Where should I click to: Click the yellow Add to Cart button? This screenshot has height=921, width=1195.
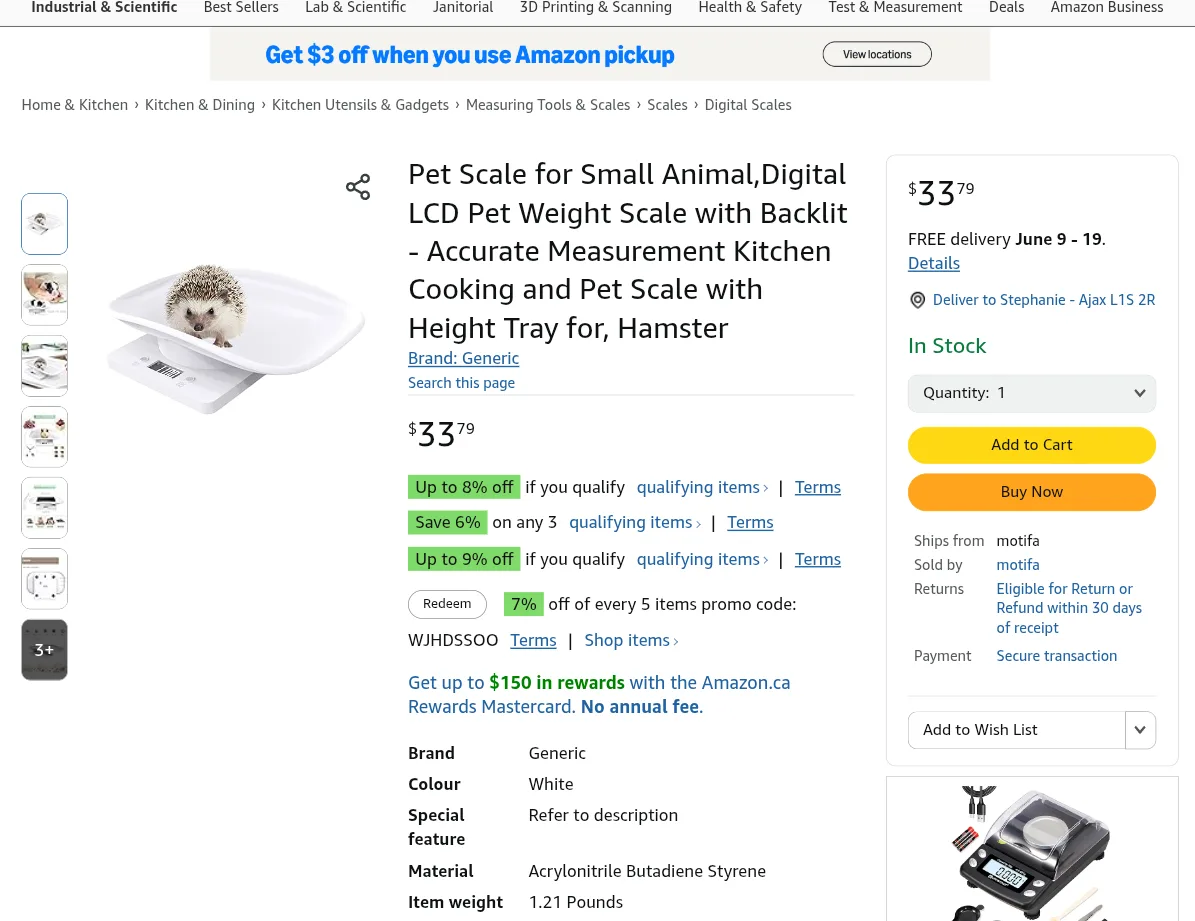tap(1031, 445)
